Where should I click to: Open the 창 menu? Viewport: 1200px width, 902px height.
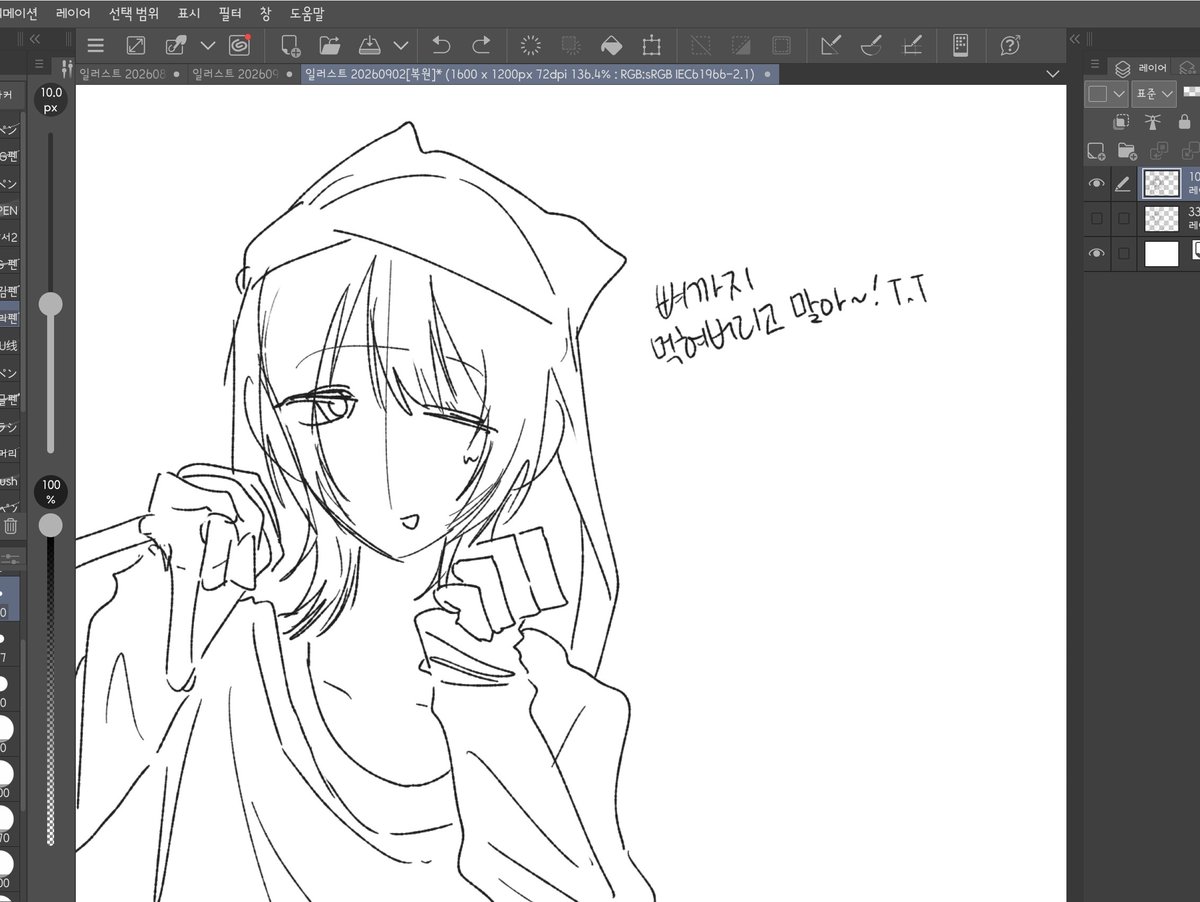click(265, 14)
